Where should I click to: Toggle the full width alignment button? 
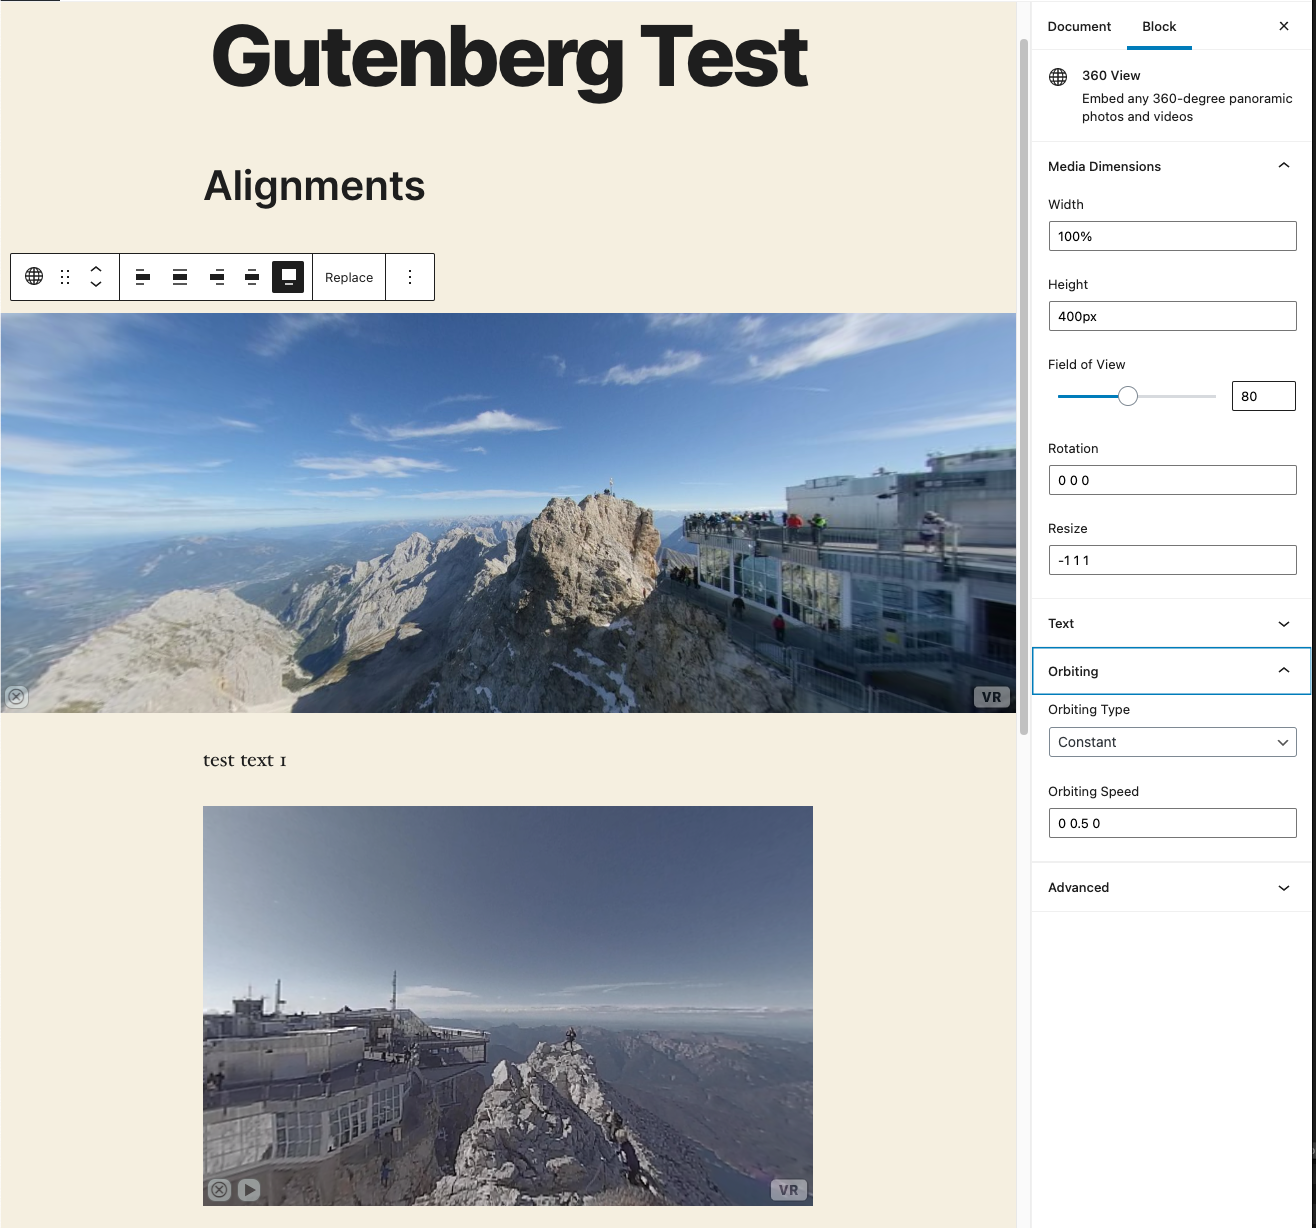(288, 277)
